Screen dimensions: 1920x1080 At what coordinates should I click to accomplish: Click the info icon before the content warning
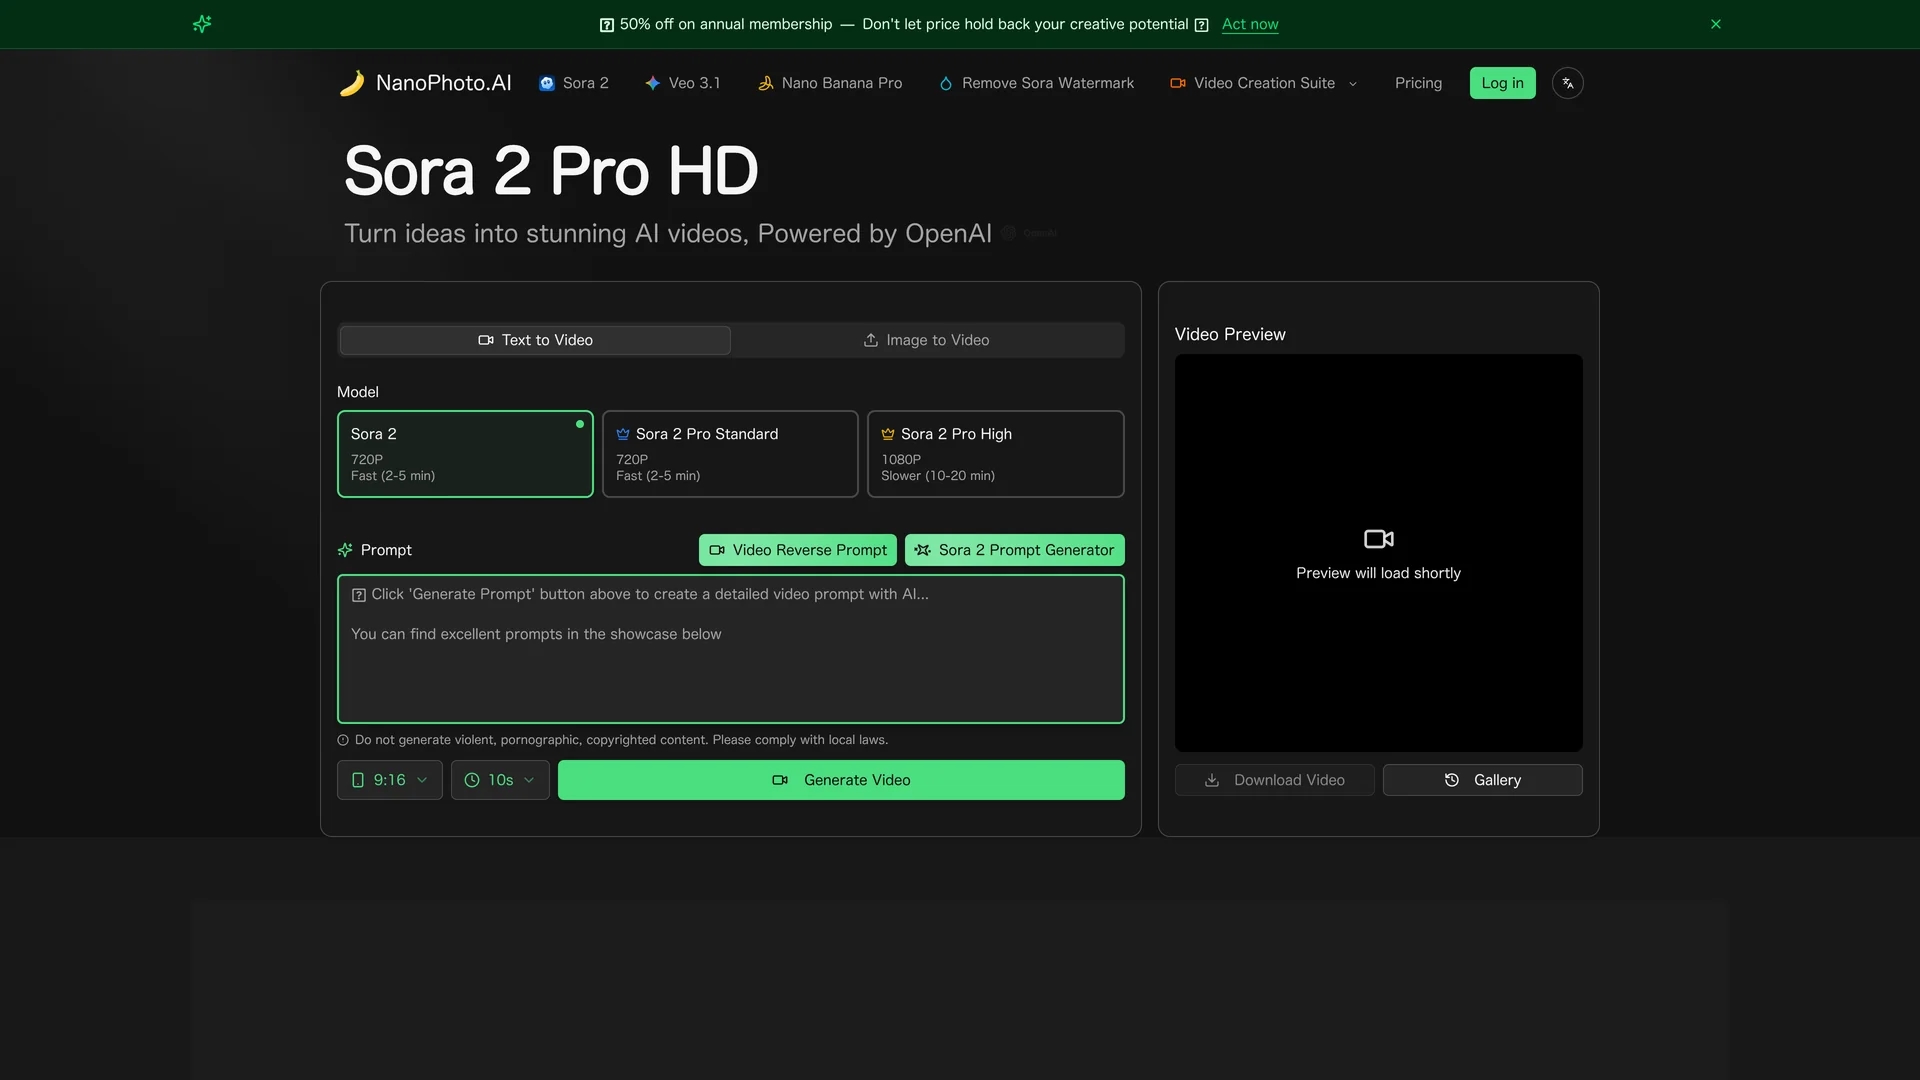(343, 740)
